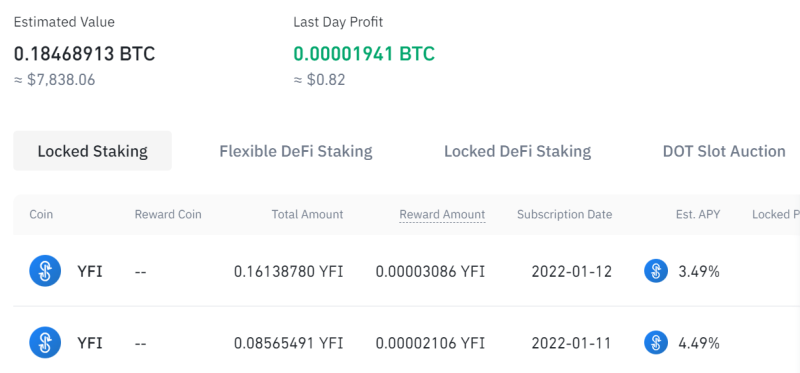Open Locked DeFi Staking tab
The image size is (800, 373).
pos(517,151)
